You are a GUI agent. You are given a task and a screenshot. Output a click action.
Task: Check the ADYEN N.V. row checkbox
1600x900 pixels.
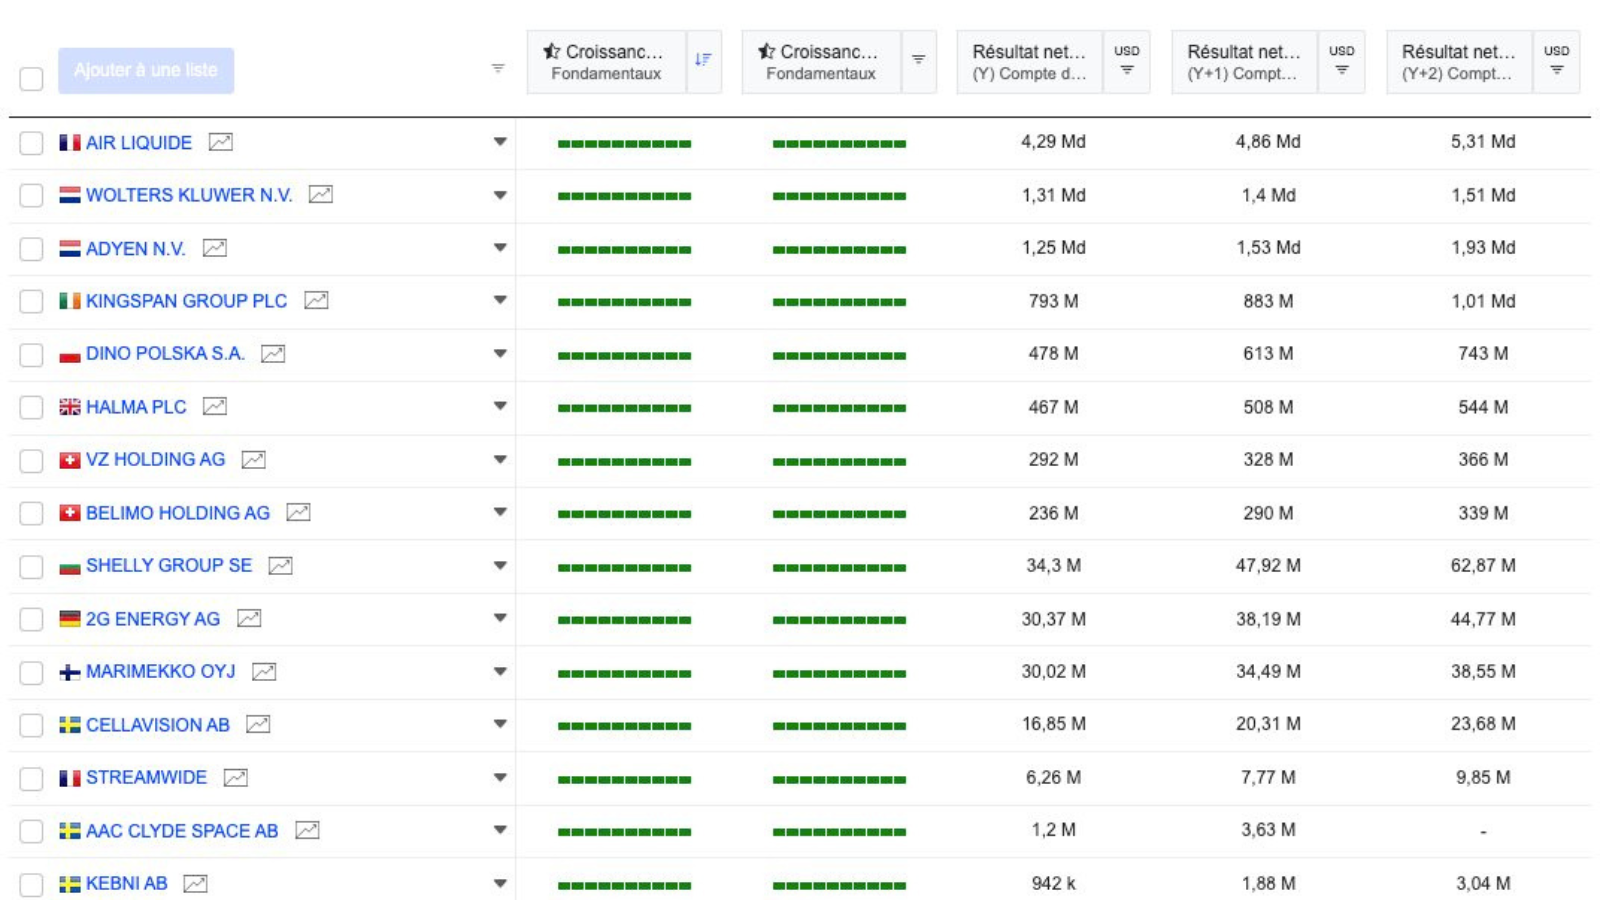(31, 249)
